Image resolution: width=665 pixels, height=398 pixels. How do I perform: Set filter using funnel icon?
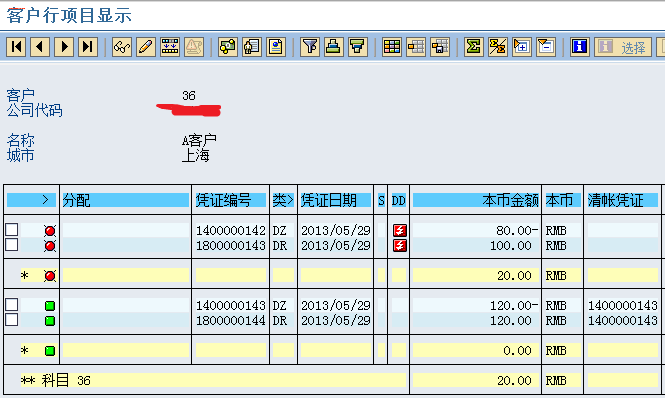310,47
